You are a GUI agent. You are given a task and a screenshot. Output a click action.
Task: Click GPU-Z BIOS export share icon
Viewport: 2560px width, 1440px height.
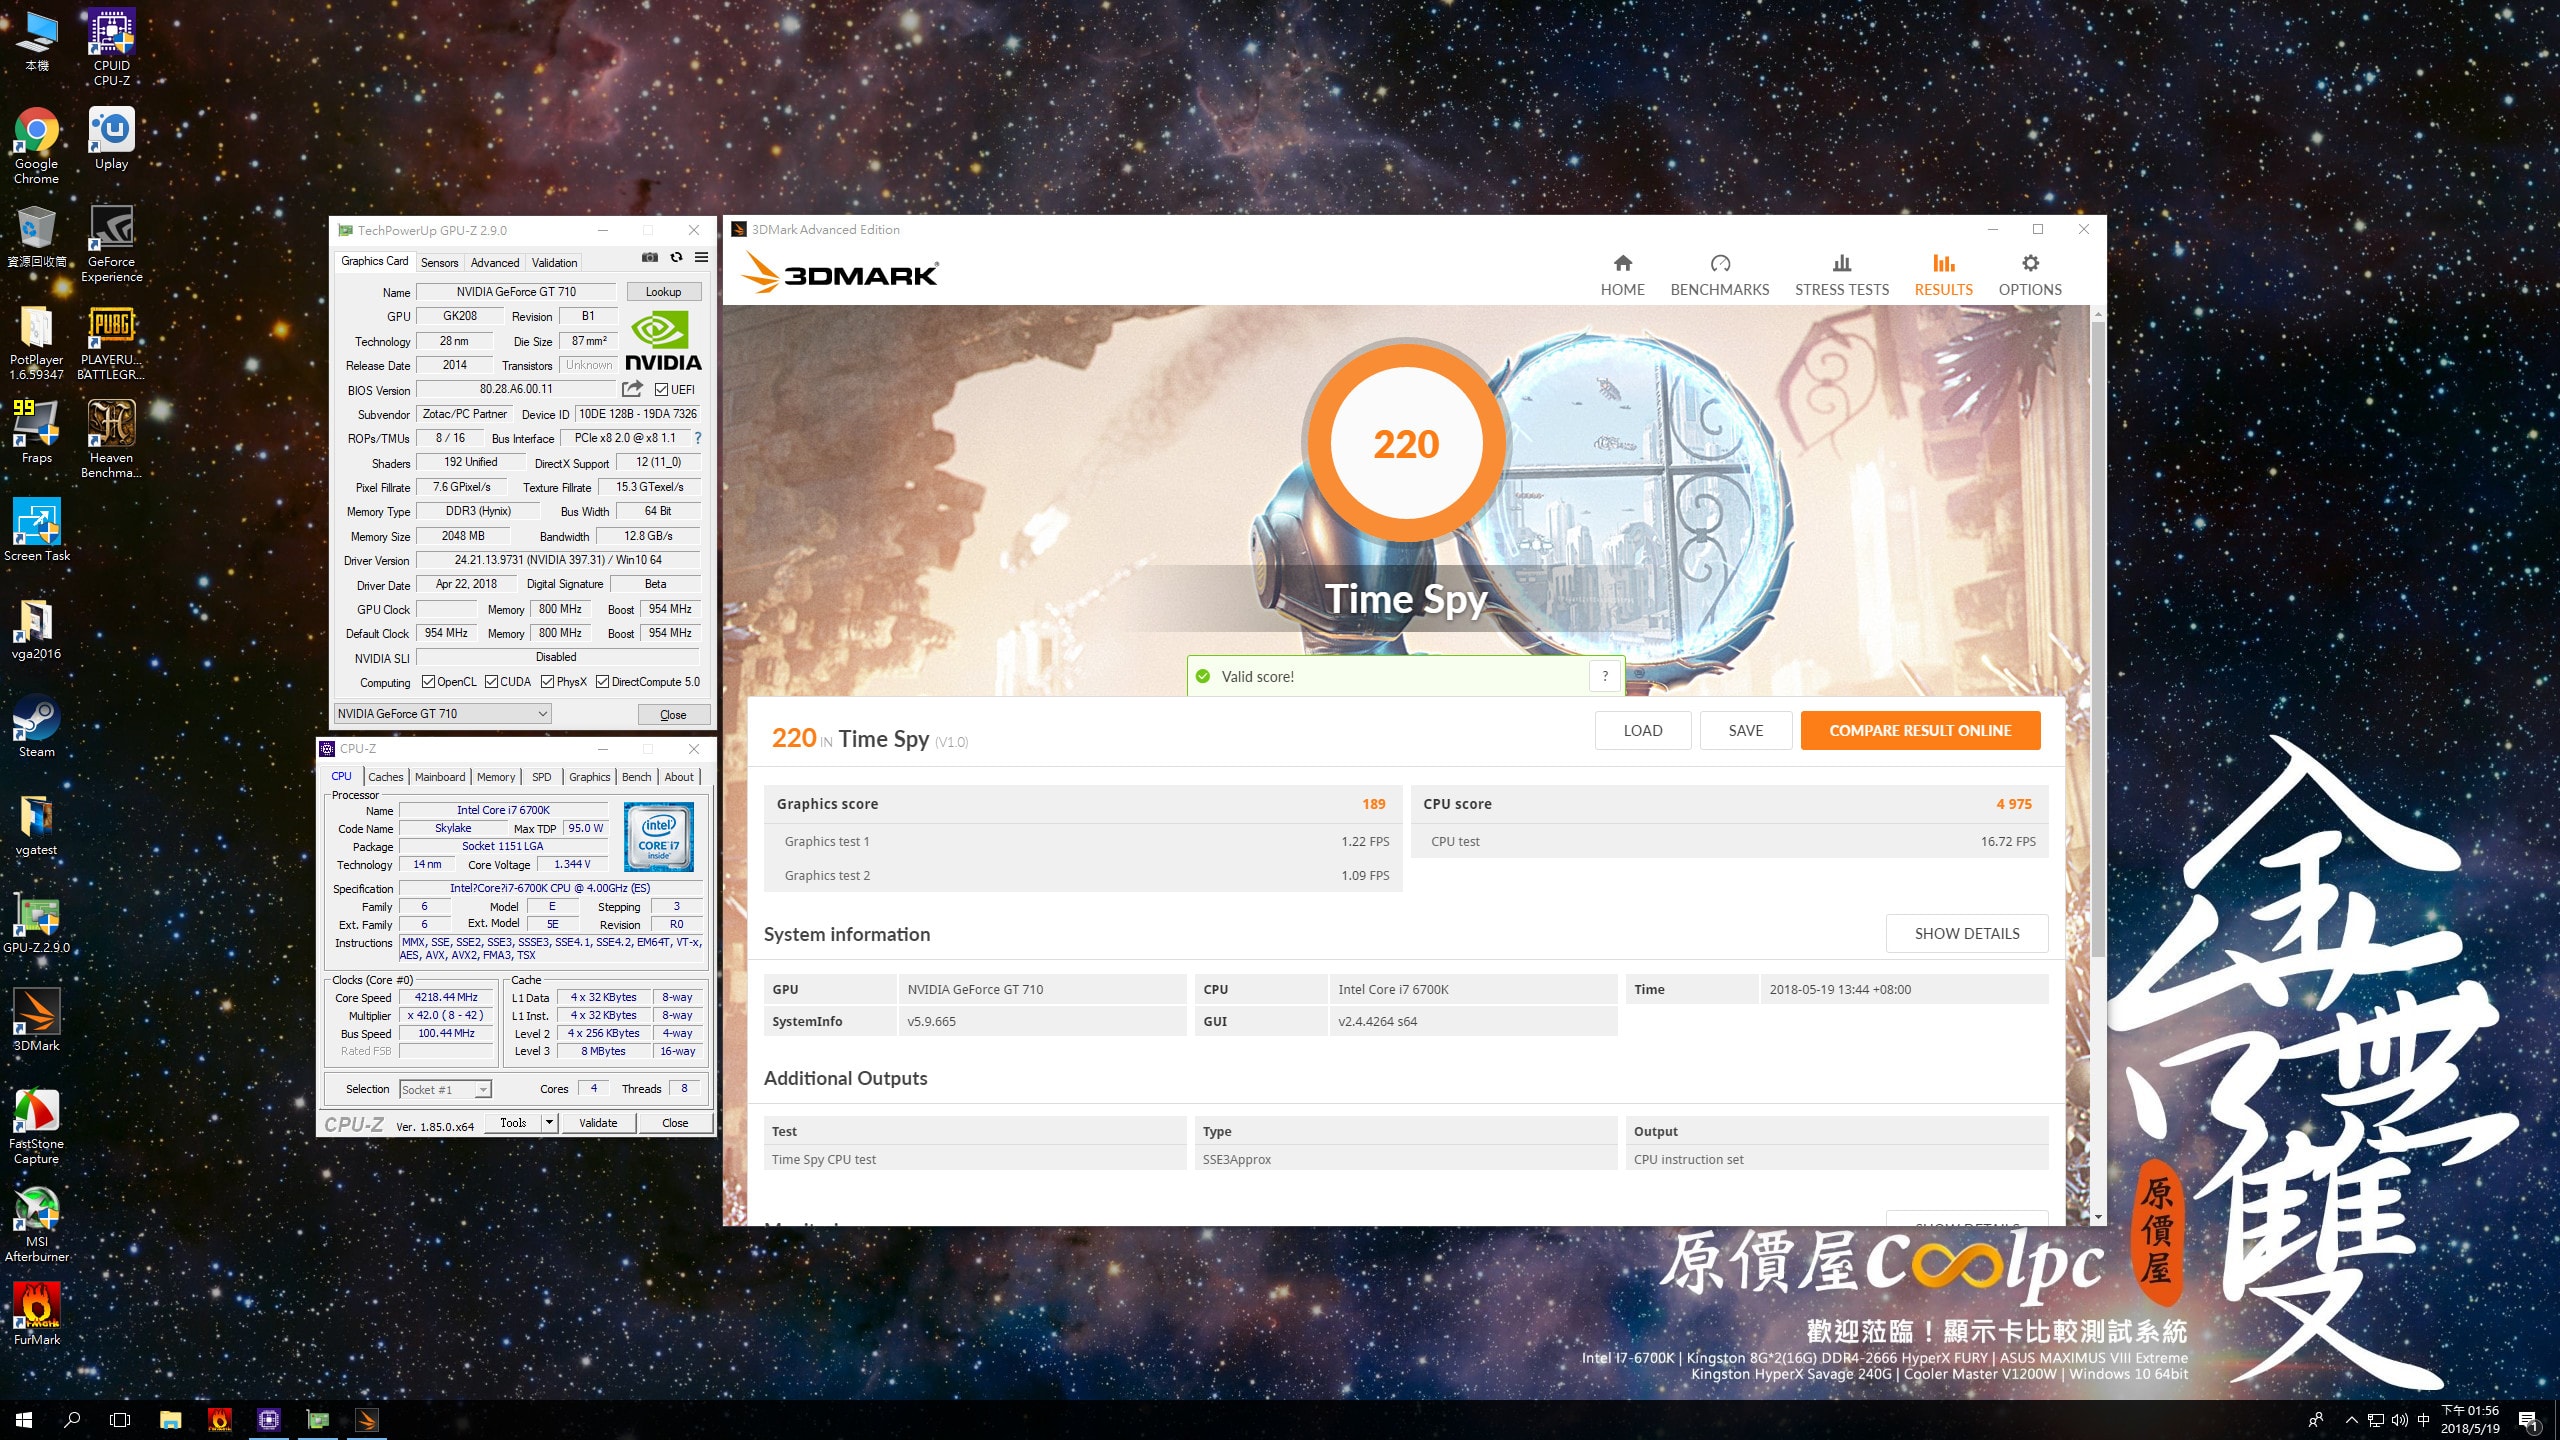click(632, 389)
